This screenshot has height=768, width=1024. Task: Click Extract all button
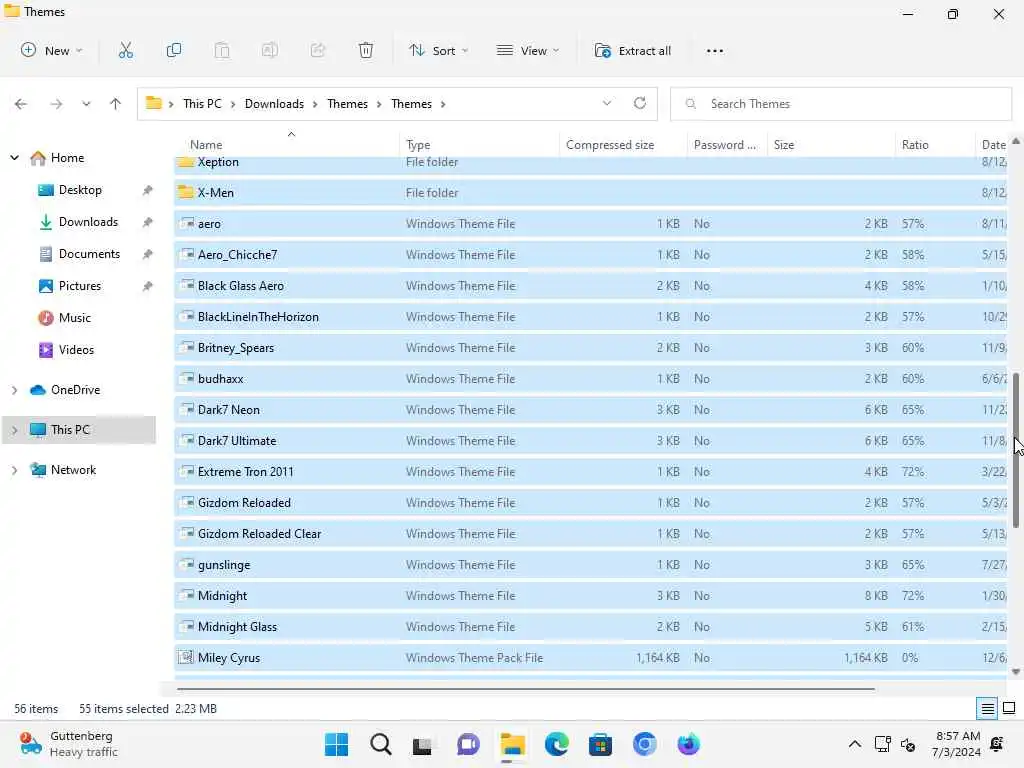tap(633, 50)
